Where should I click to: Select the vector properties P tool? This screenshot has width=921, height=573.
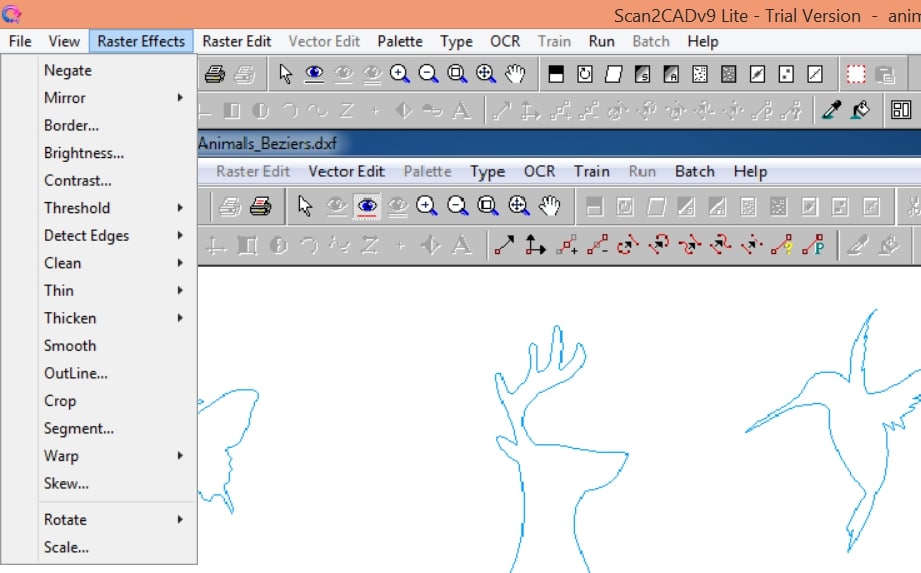point(814,245)
